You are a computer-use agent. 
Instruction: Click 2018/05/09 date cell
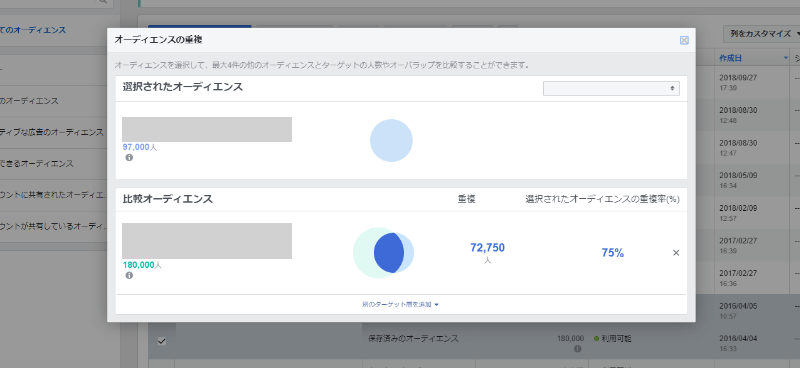tap(737, 180)
